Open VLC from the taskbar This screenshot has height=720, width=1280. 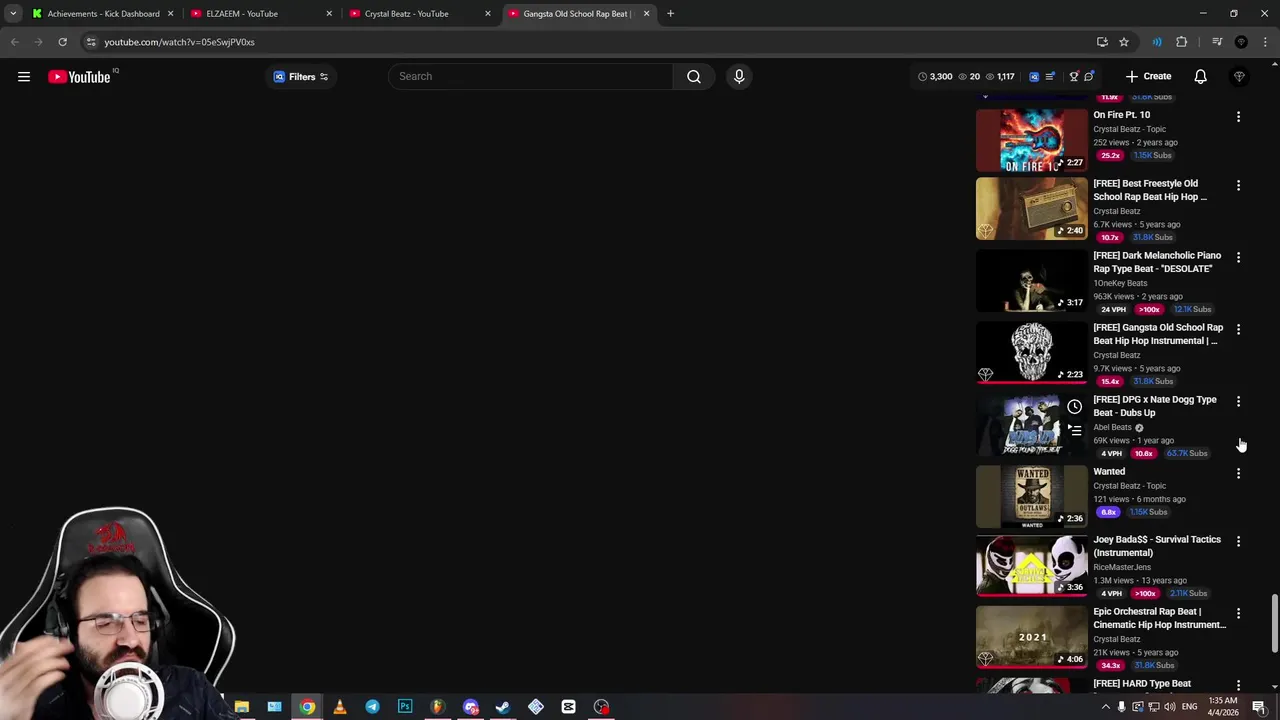pos(339,707)
